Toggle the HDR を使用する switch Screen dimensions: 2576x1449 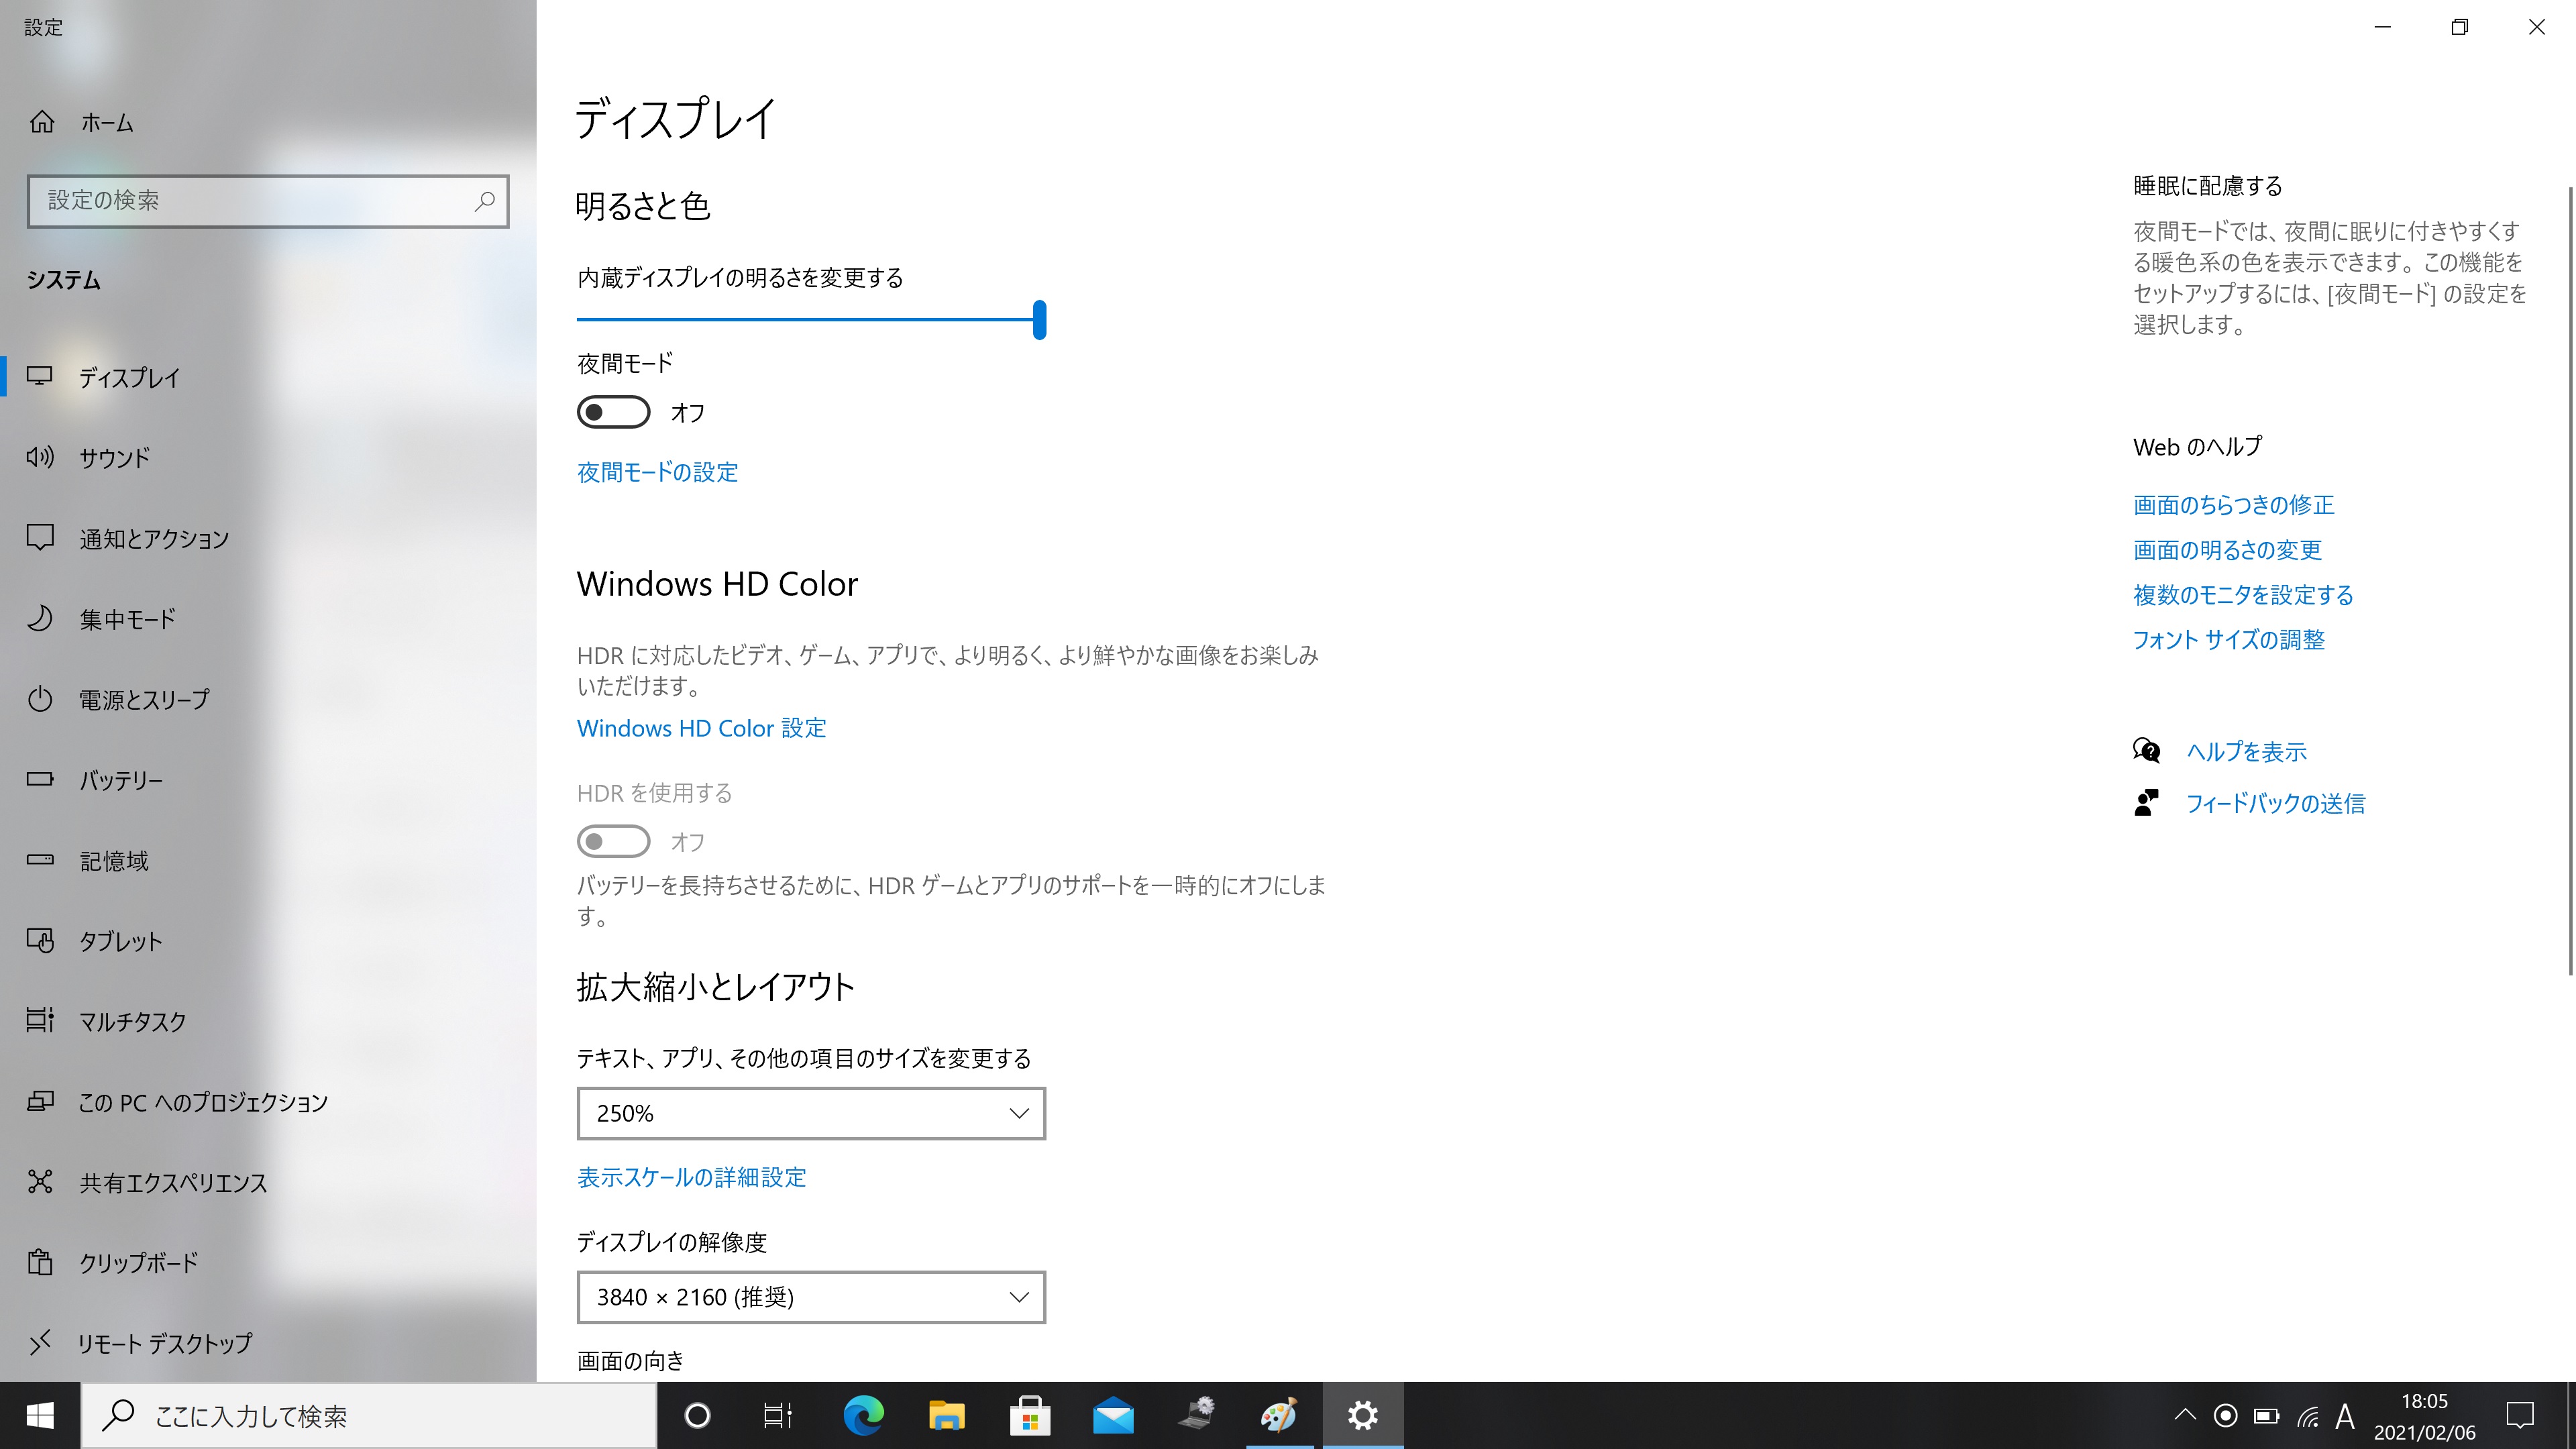(x=613, y=841)
